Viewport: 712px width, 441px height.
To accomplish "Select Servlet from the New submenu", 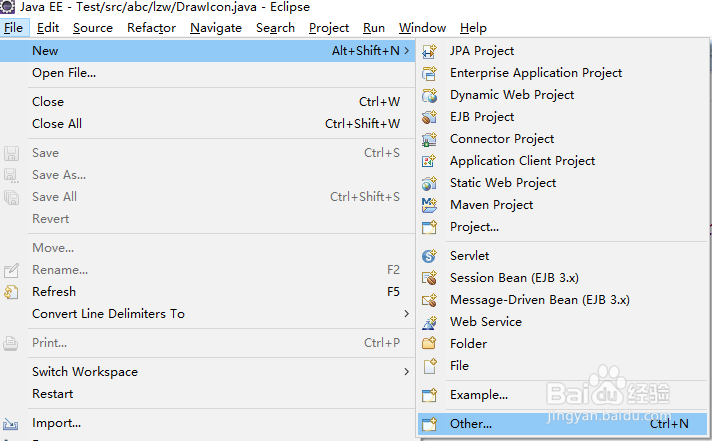I will [563, 256].
